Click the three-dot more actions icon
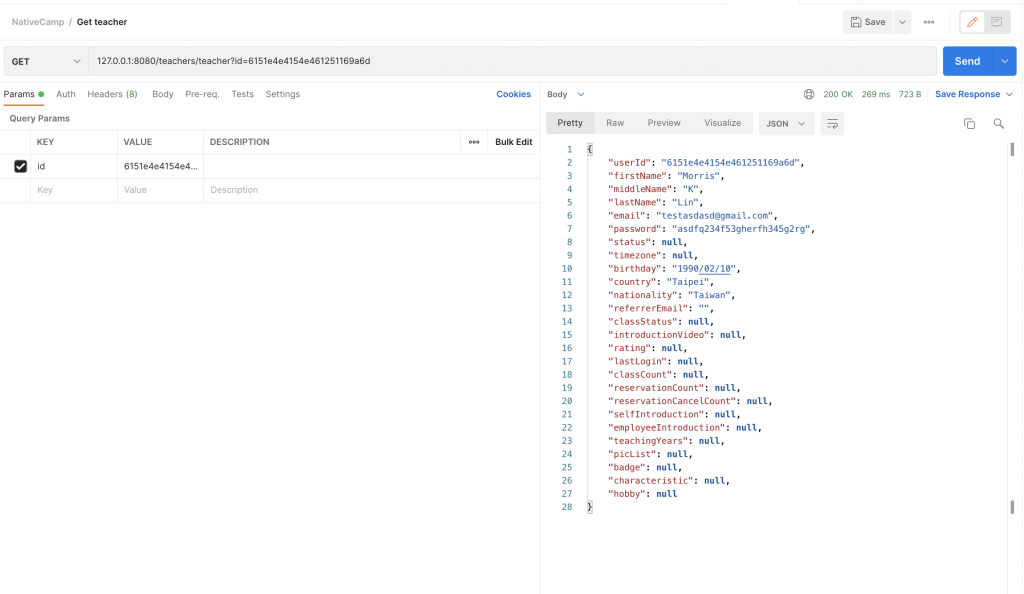 (x=929, y=22)
